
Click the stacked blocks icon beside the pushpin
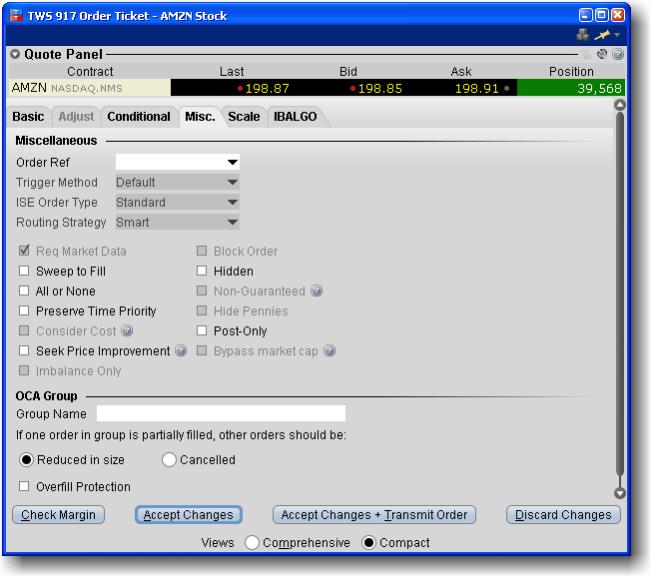click(x=584, y=35)
